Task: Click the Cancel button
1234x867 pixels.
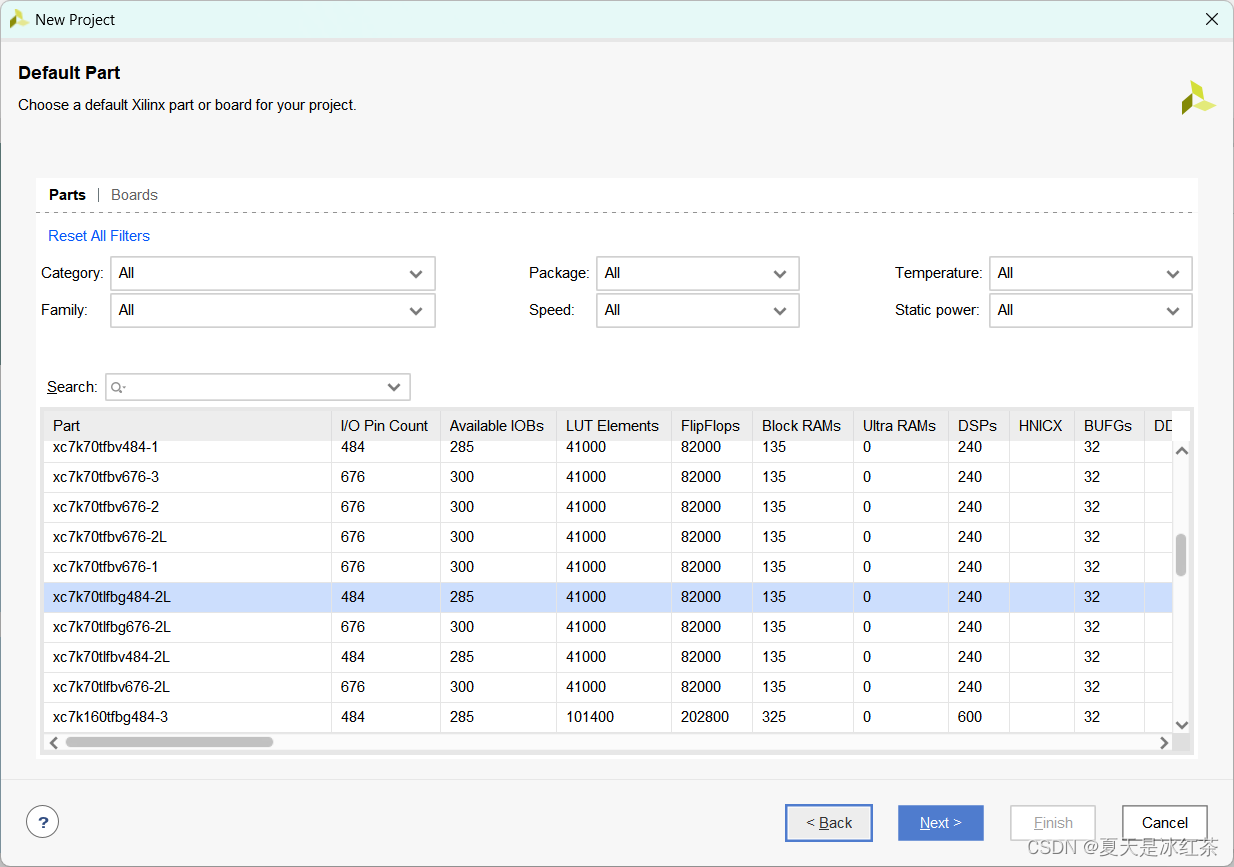Action: (1165, 823)
